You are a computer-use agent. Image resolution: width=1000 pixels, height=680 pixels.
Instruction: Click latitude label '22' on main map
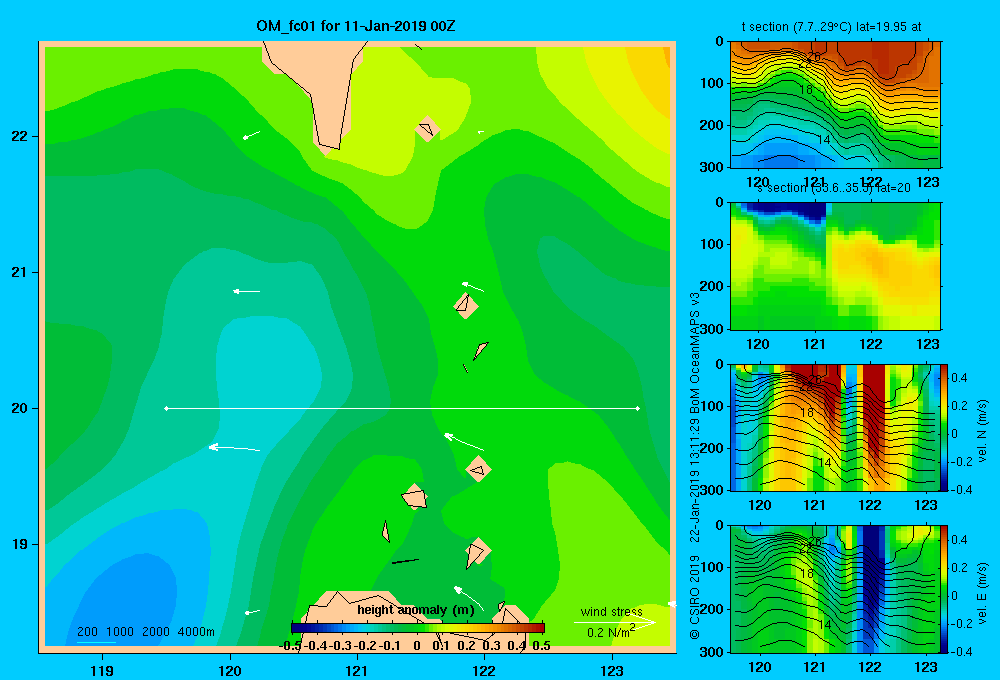click(19, 136)
